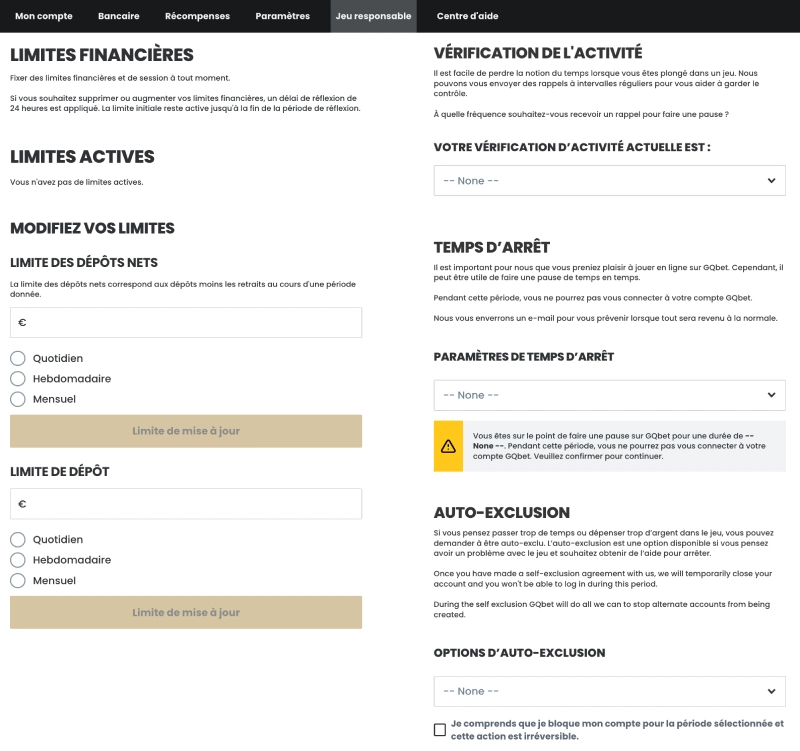Click the 'MODIFIEZ VOS LIMITES' heading
Viewport: 800px width, 751px height.
tap(92, 228)
